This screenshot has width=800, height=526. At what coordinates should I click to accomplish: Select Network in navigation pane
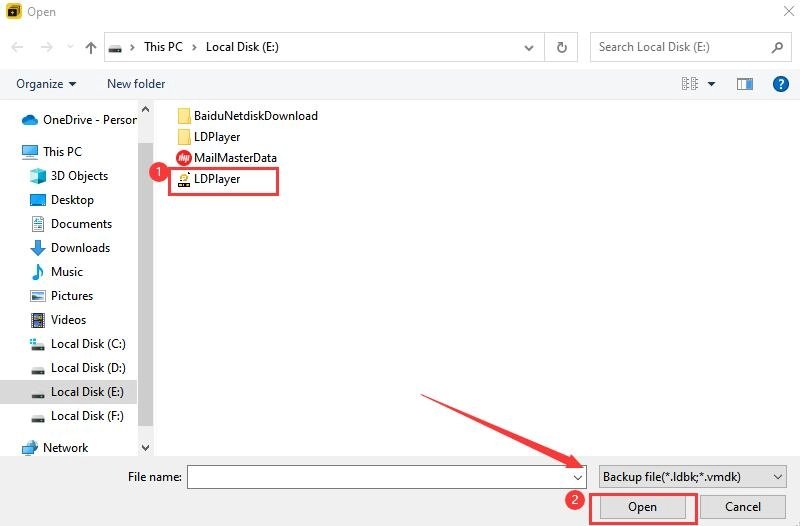[x=55, y=447]
